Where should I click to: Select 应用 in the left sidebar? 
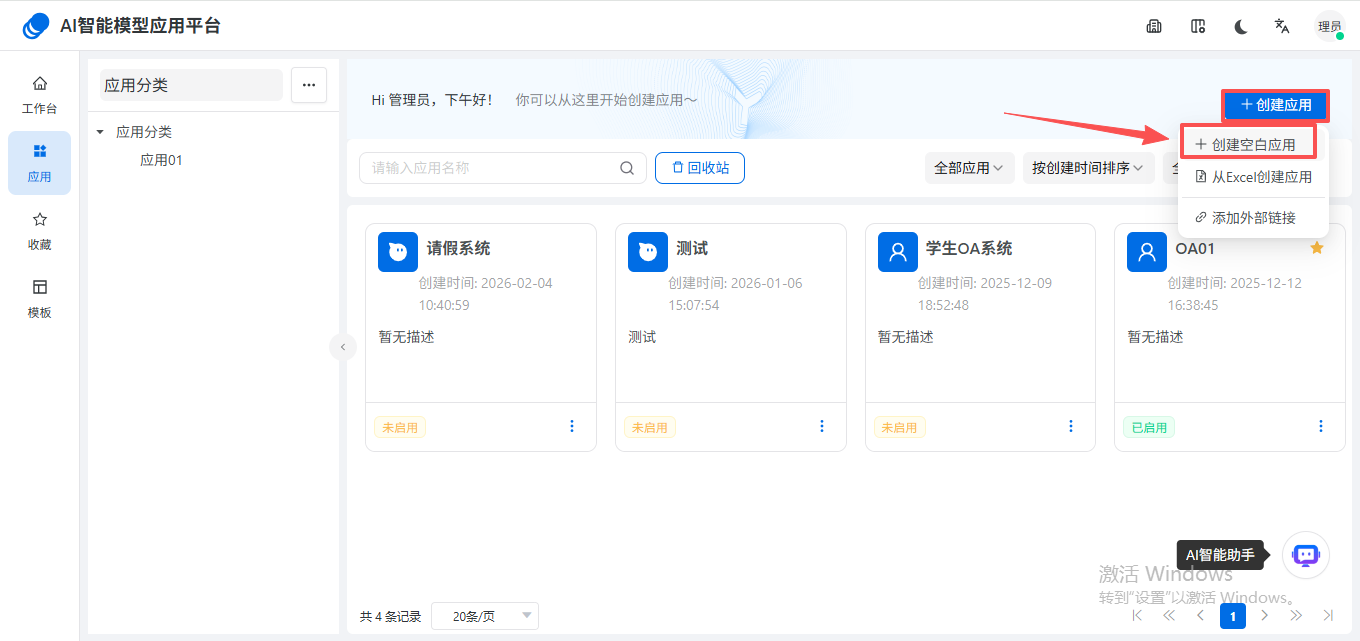point(40,163)
